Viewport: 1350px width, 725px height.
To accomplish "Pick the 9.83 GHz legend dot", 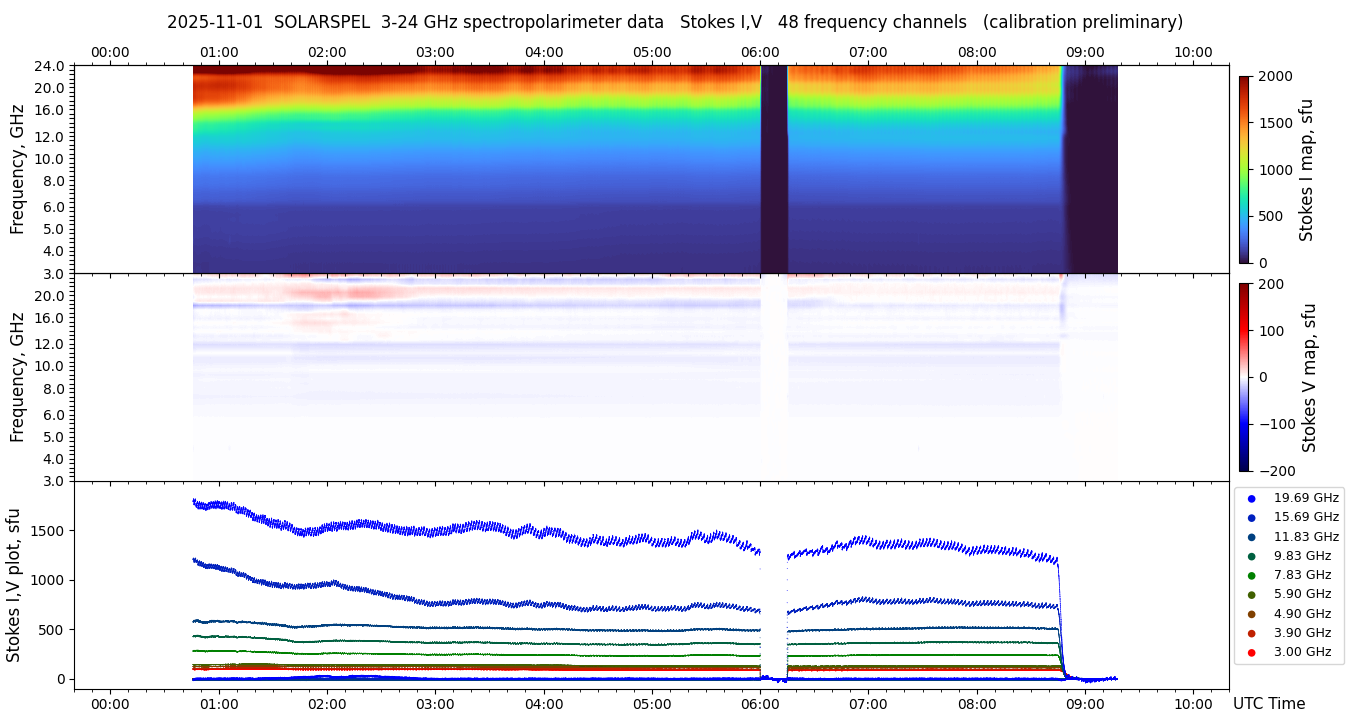I will click(x=1251, y=556).
